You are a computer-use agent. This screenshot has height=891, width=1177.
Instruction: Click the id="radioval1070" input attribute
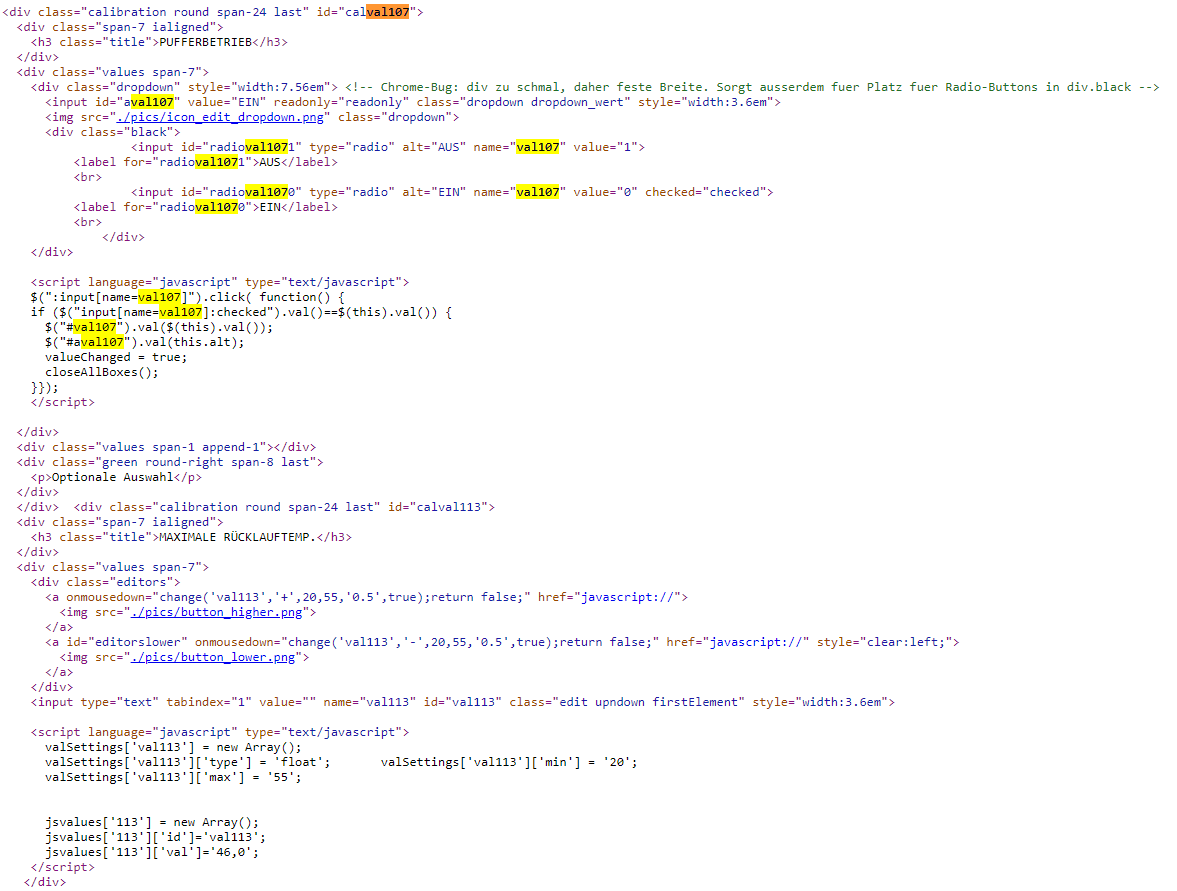(x=242, y=192)
